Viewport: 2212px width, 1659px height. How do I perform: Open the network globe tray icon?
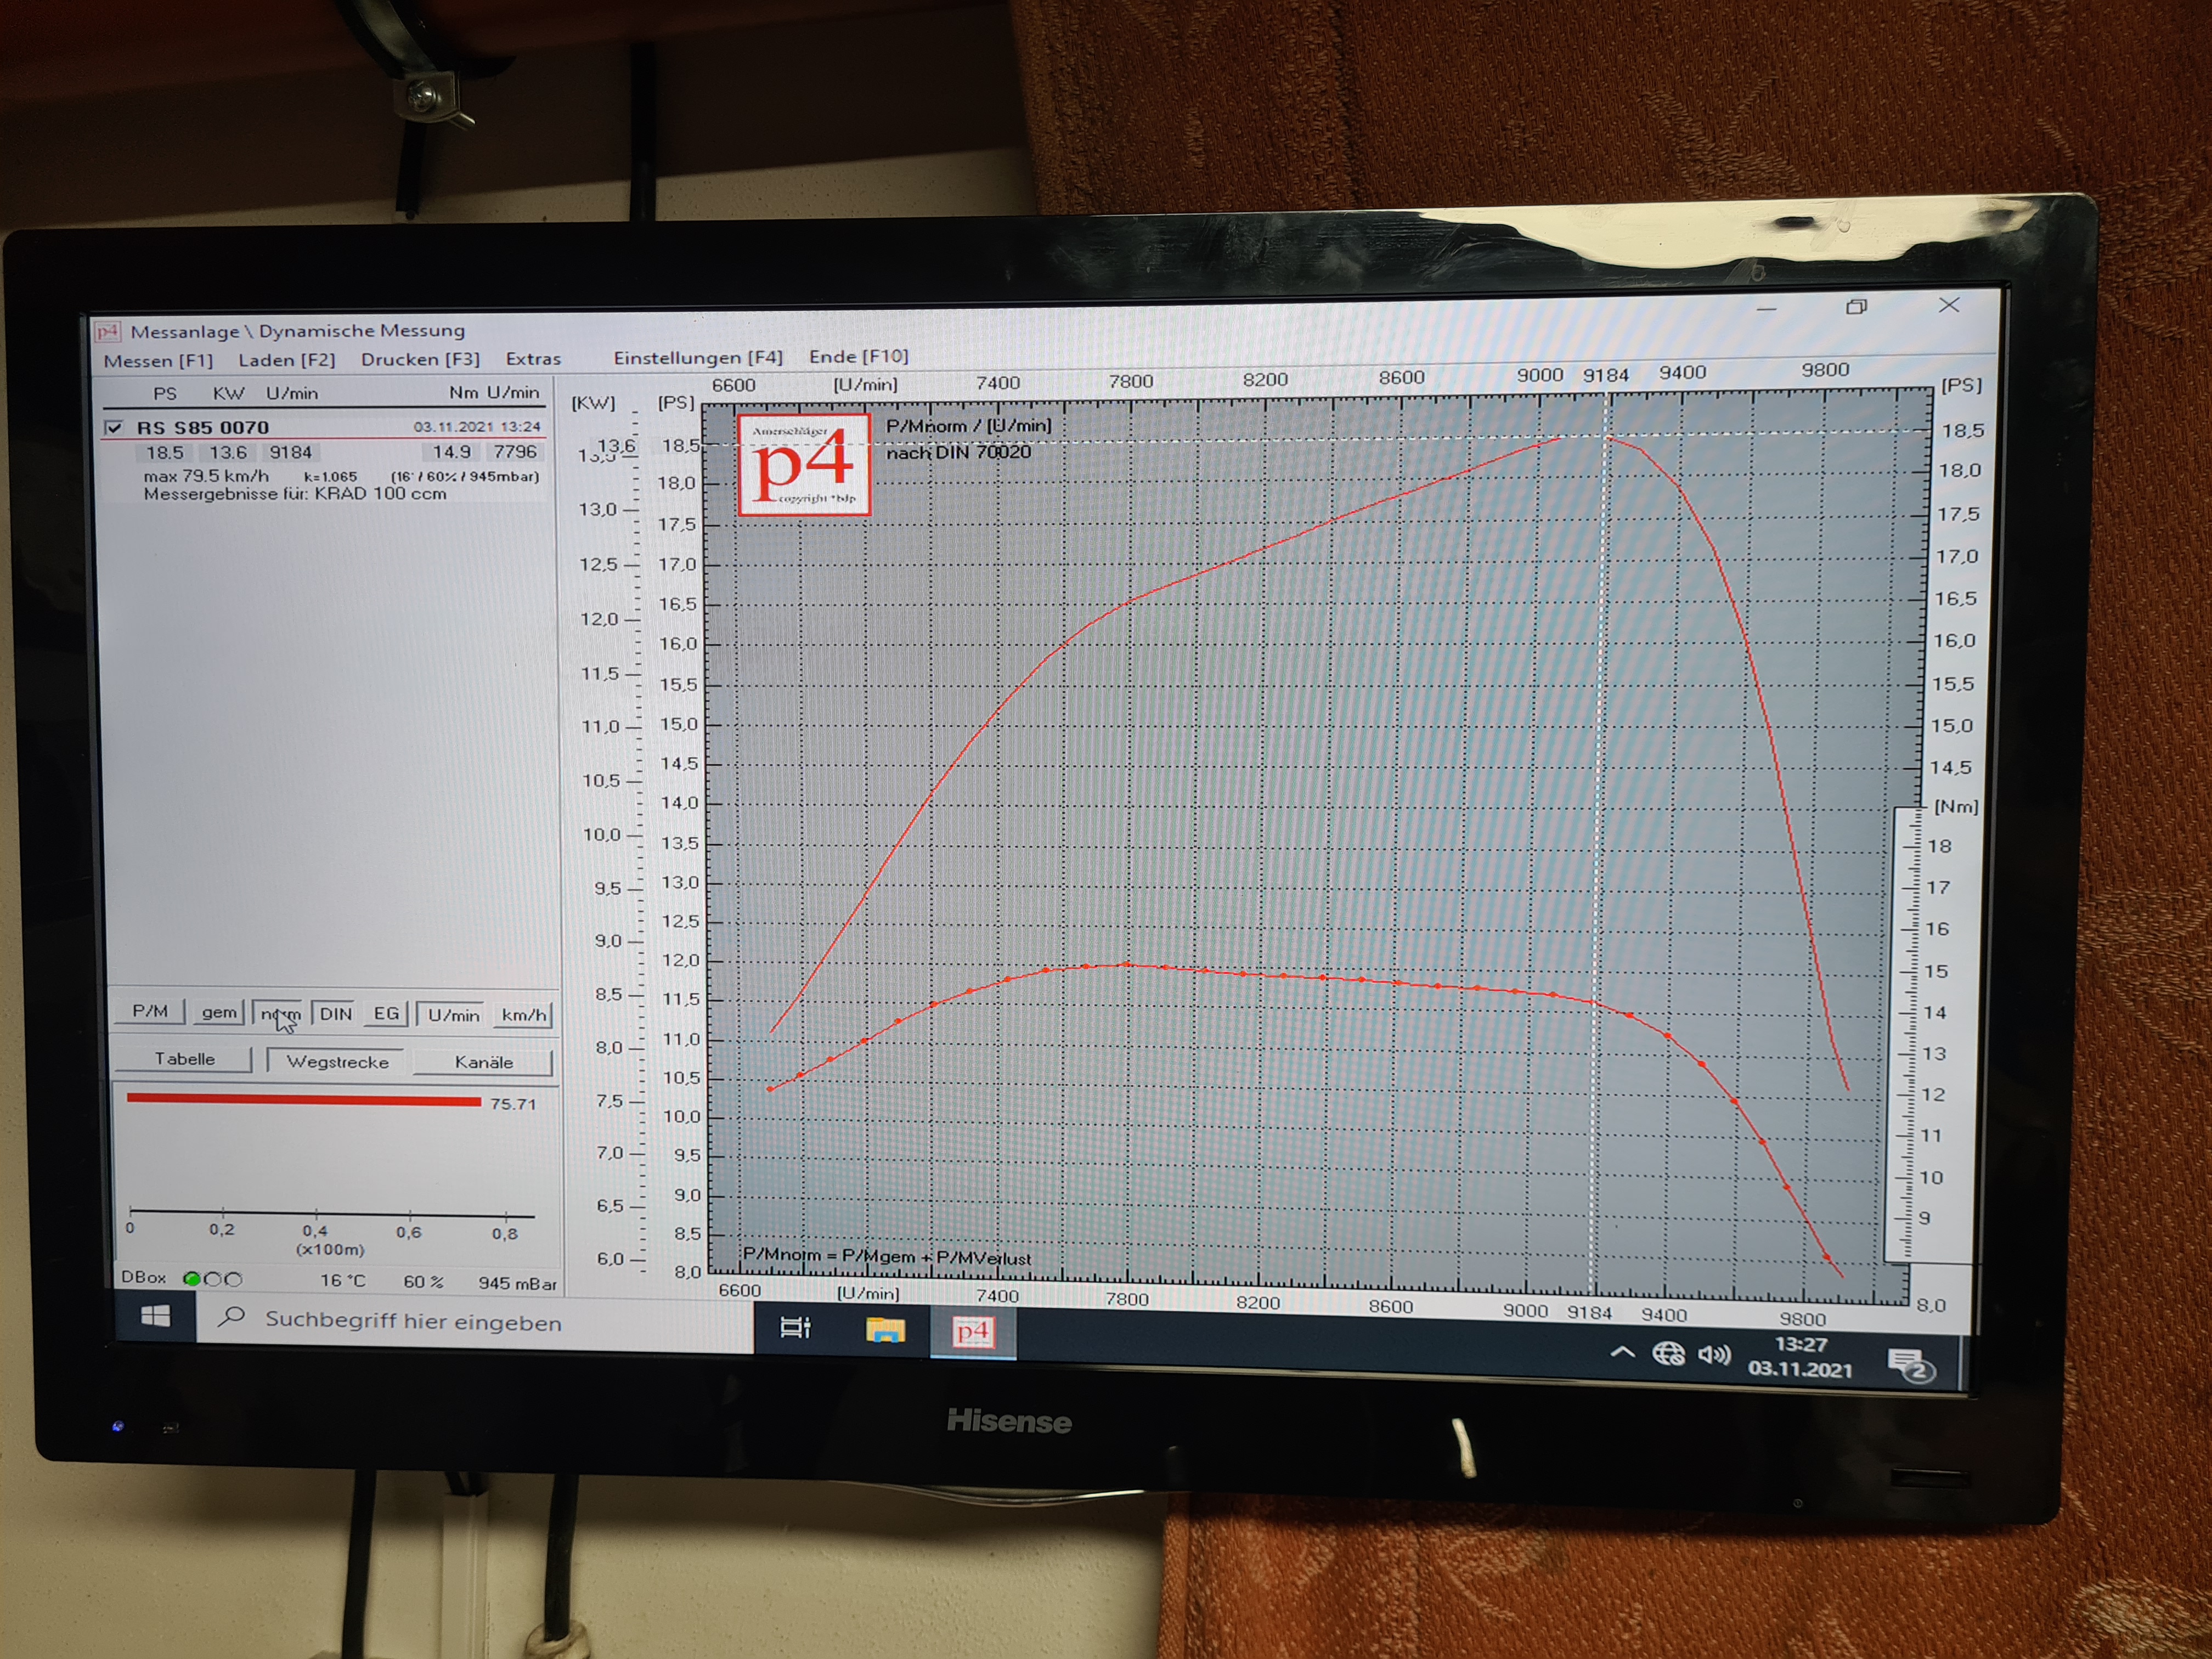point(1668,1353)
